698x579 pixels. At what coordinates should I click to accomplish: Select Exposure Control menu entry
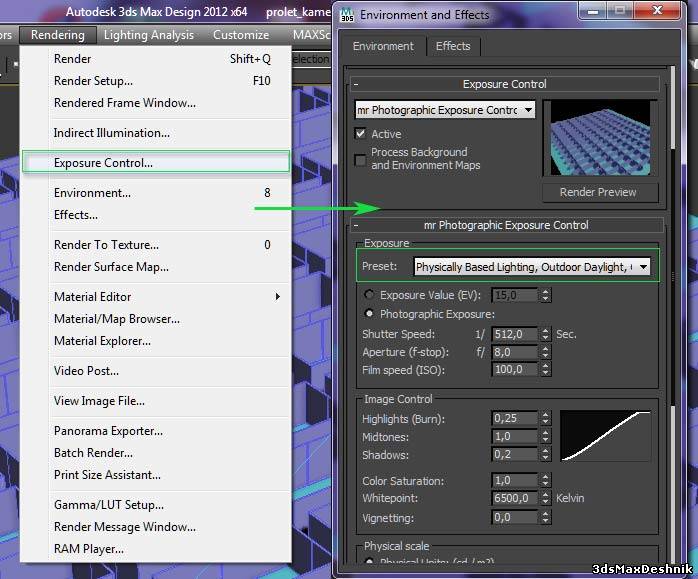156,162
